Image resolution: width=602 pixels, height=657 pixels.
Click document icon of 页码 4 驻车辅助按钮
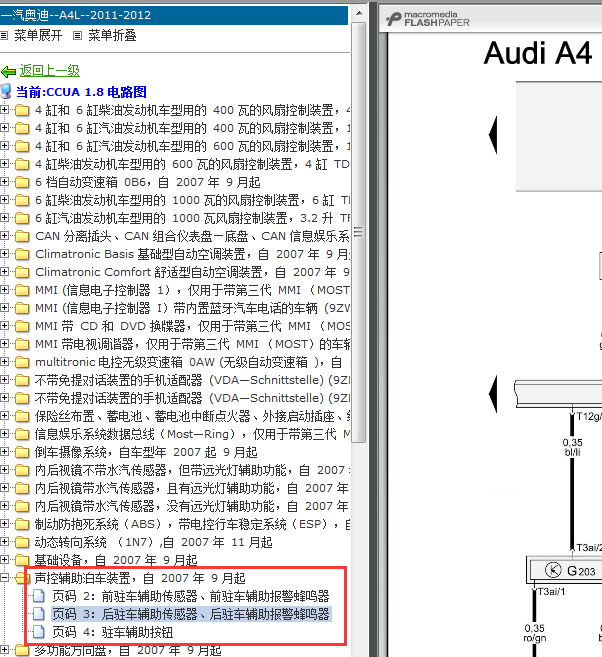(39, 632)
